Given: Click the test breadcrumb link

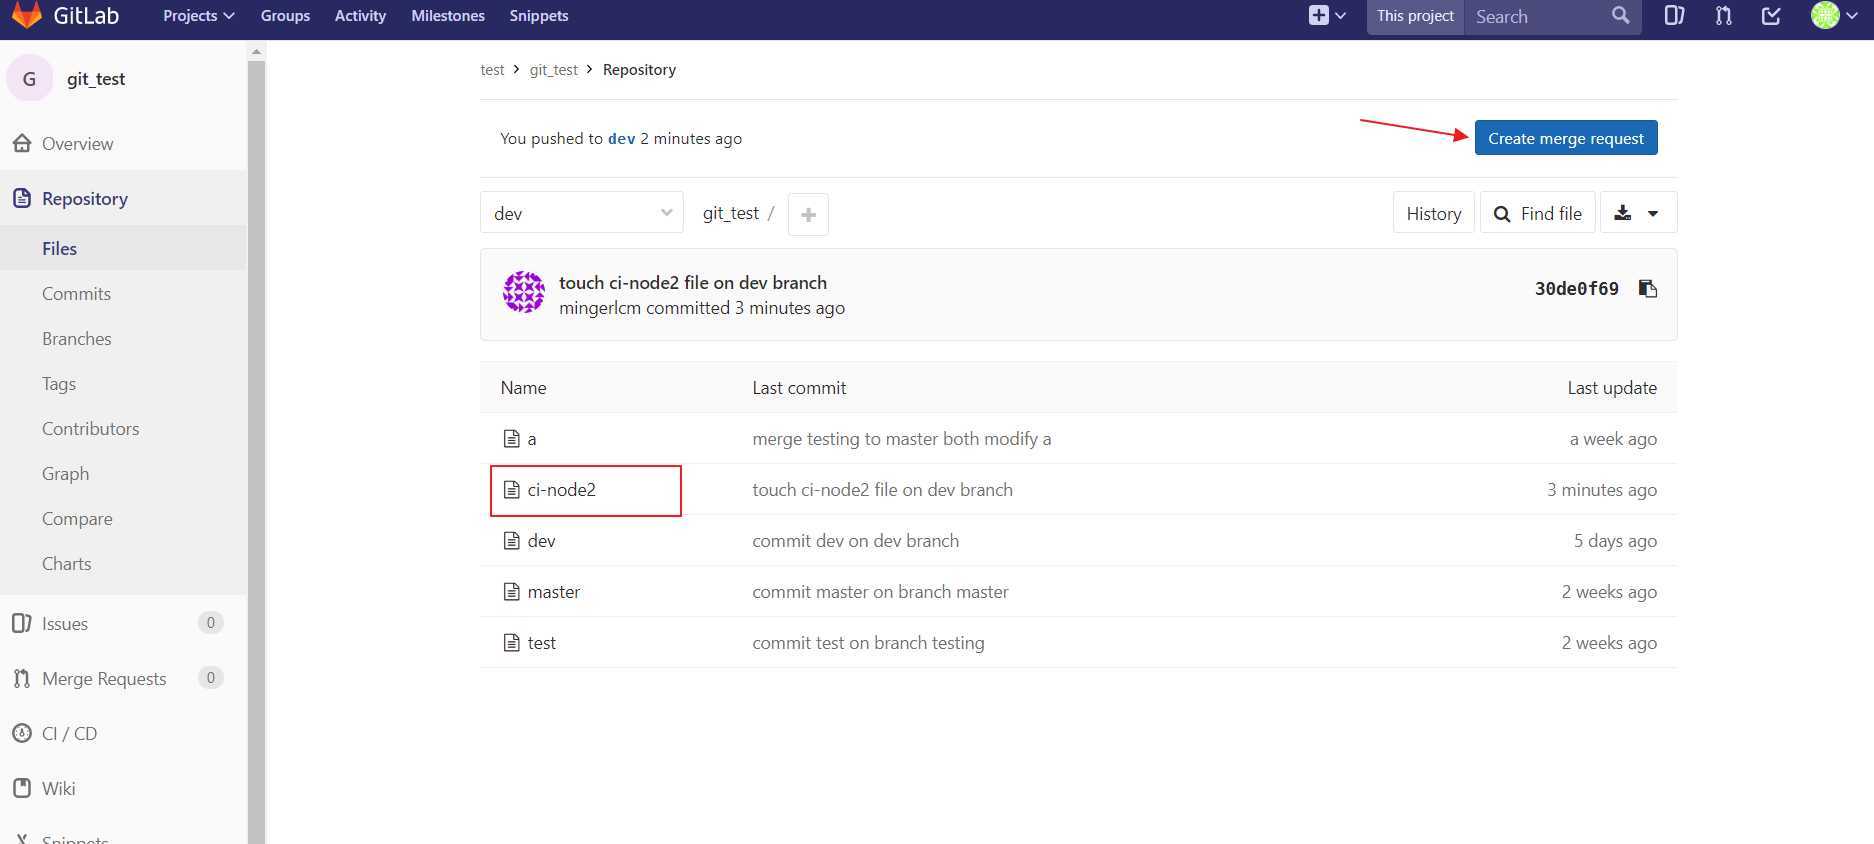Looking at the screenshot, I should point(492,69).
